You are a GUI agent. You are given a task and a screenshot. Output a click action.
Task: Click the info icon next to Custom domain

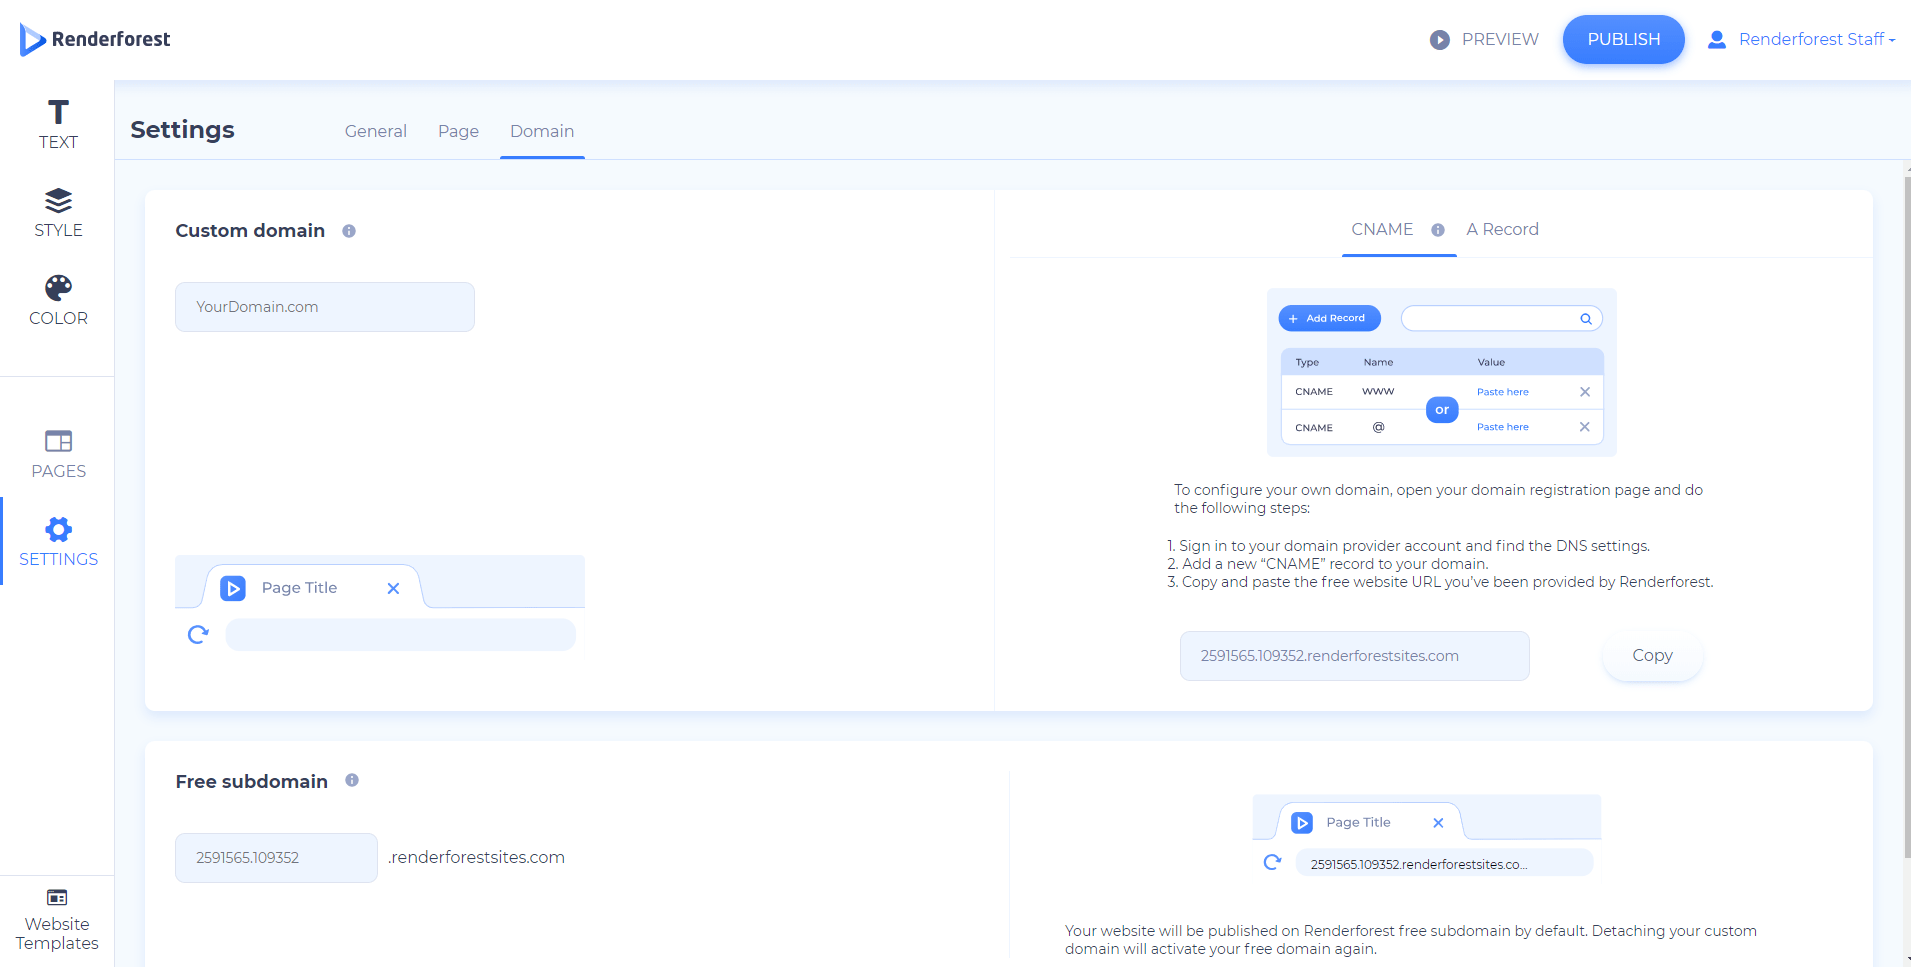point(348,230)
